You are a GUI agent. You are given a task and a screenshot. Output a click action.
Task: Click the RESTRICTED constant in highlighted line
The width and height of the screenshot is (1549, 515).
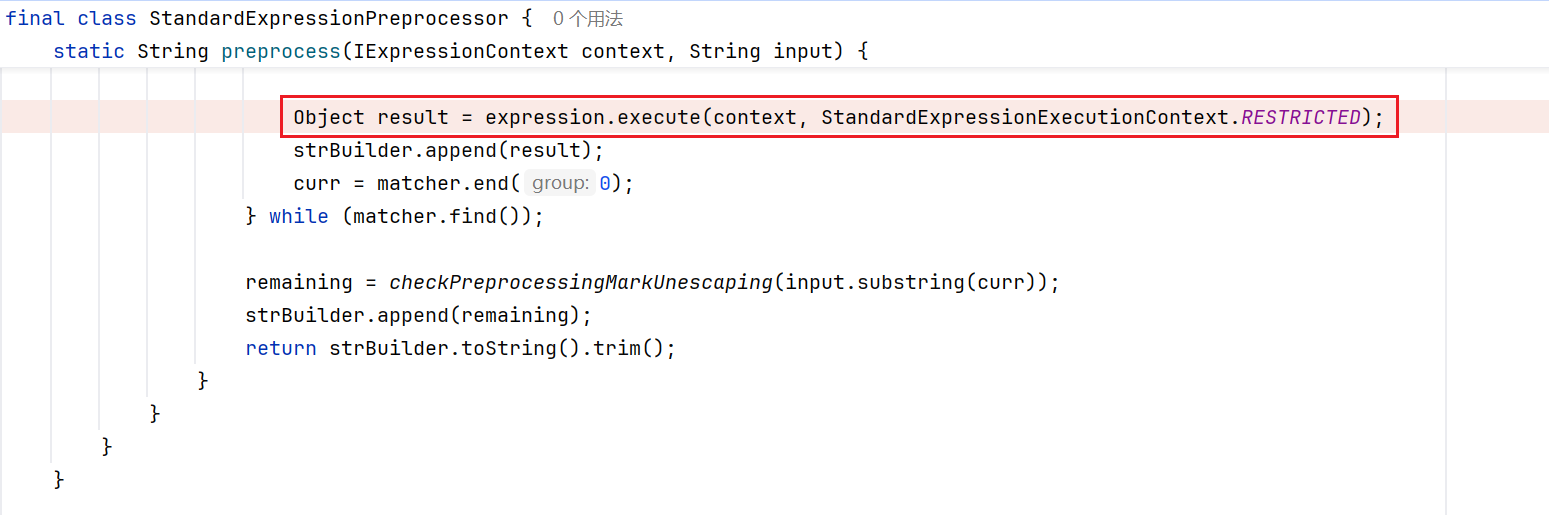click(1301, 117)
